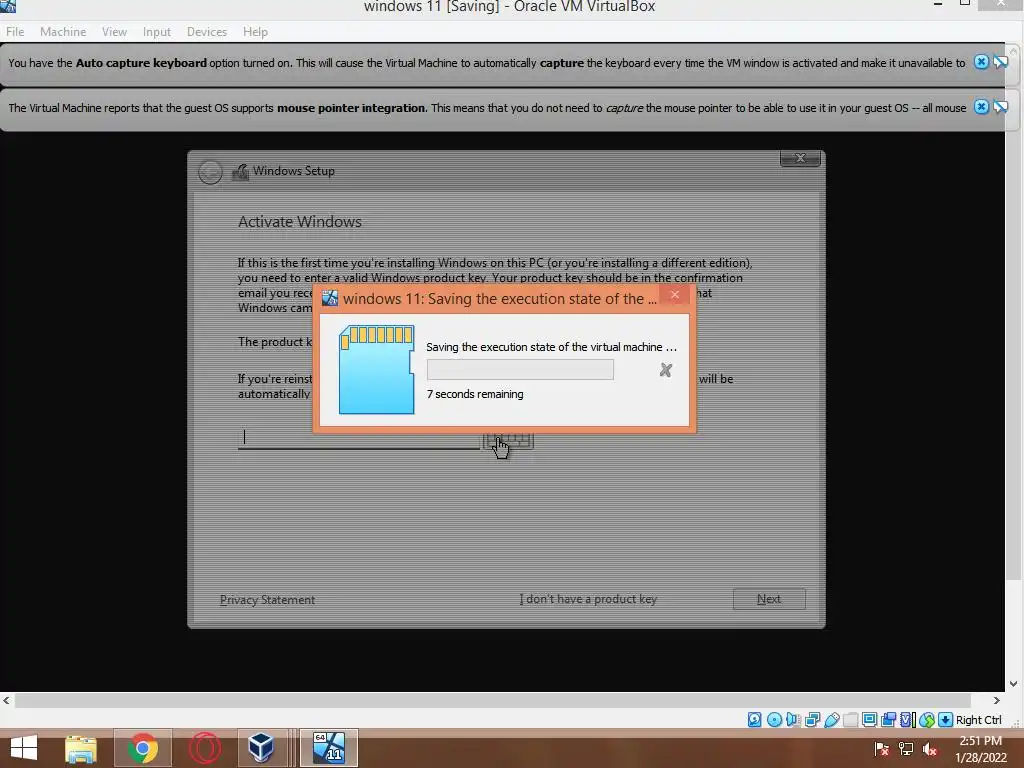Open the Machine menu
Image resolution: width=1024 pixels, height=768 pixels.
point(63,32)
